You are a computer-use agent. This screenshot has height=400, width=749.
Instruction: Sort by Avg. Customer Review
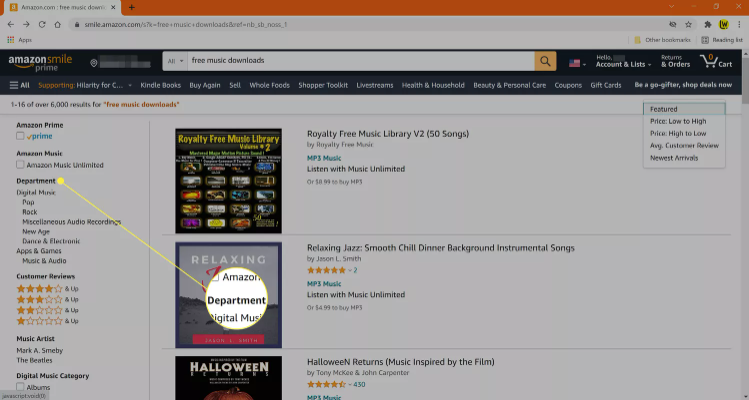[x=684, y=146]
